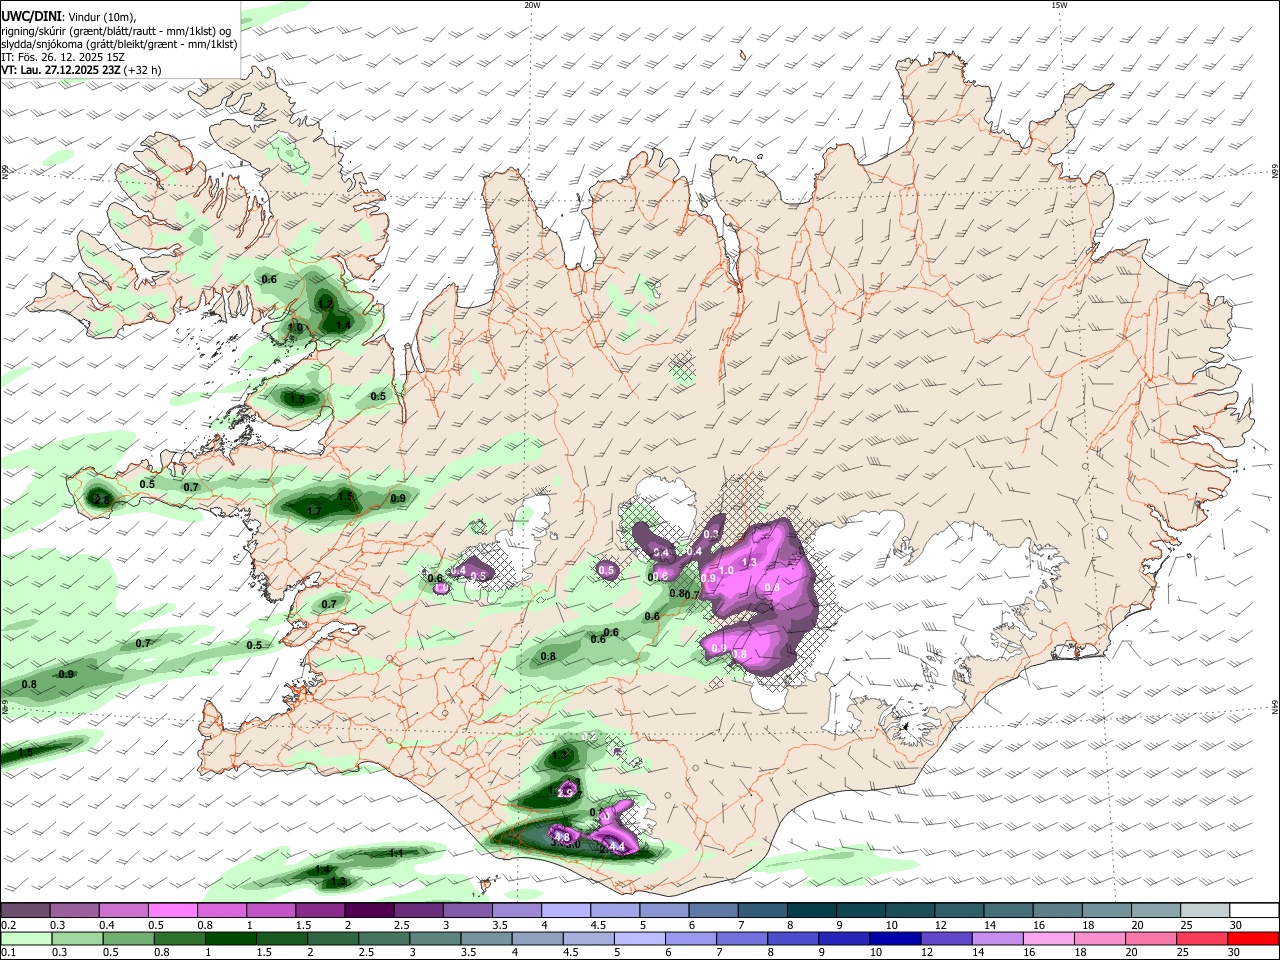Click the lightest green swatch starting the lower scale
The width and height of the screenshot is (1280, 960).
click(x=26, y=939)
